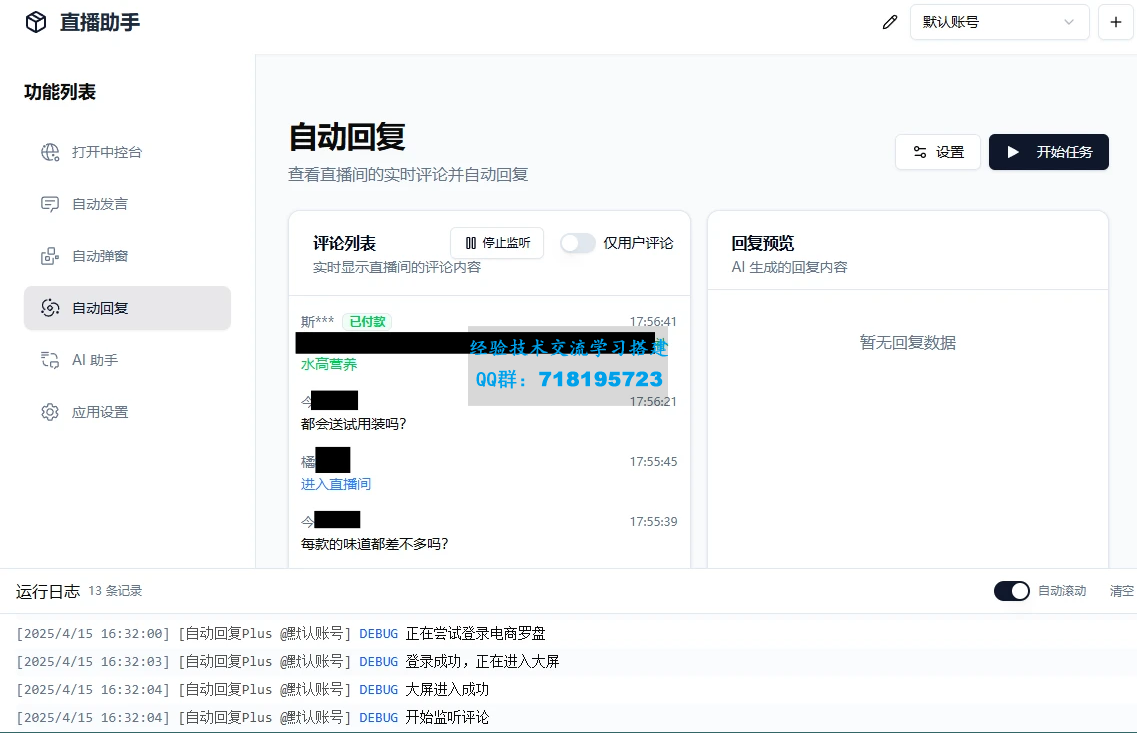Select 自动弹窗 in function list

[x=128, y=256]
